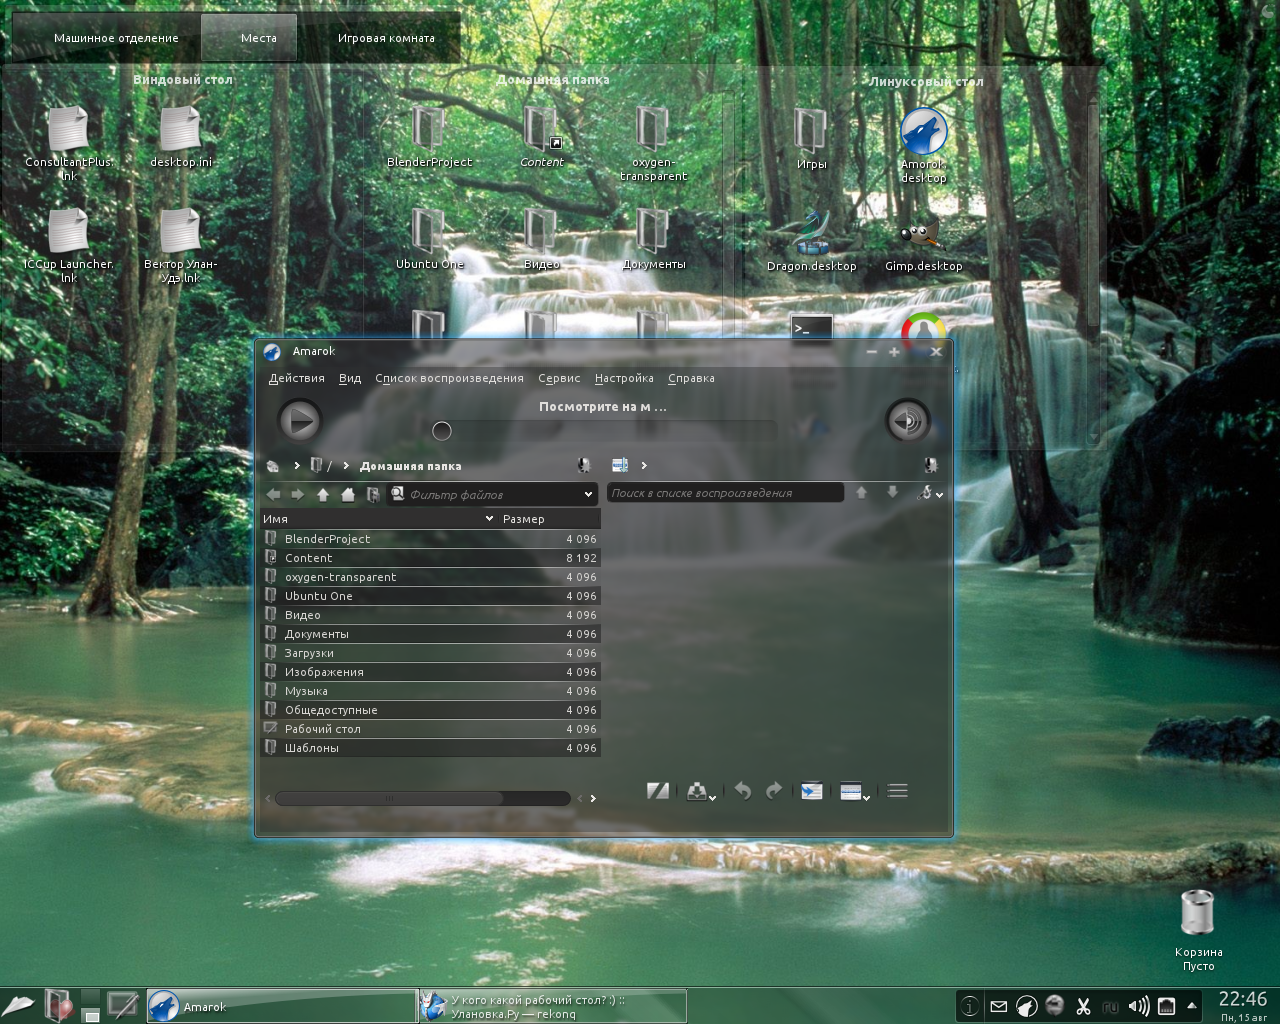1280x1024 pixels.
Task: Open the home folder in file browser
Action: 346,494
